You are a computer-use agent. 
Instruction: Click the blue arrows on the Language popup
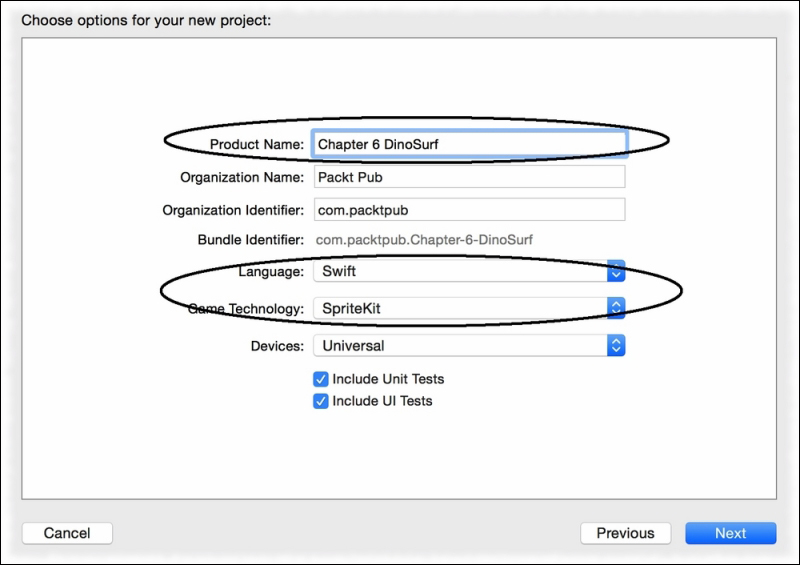click(616, 271)
